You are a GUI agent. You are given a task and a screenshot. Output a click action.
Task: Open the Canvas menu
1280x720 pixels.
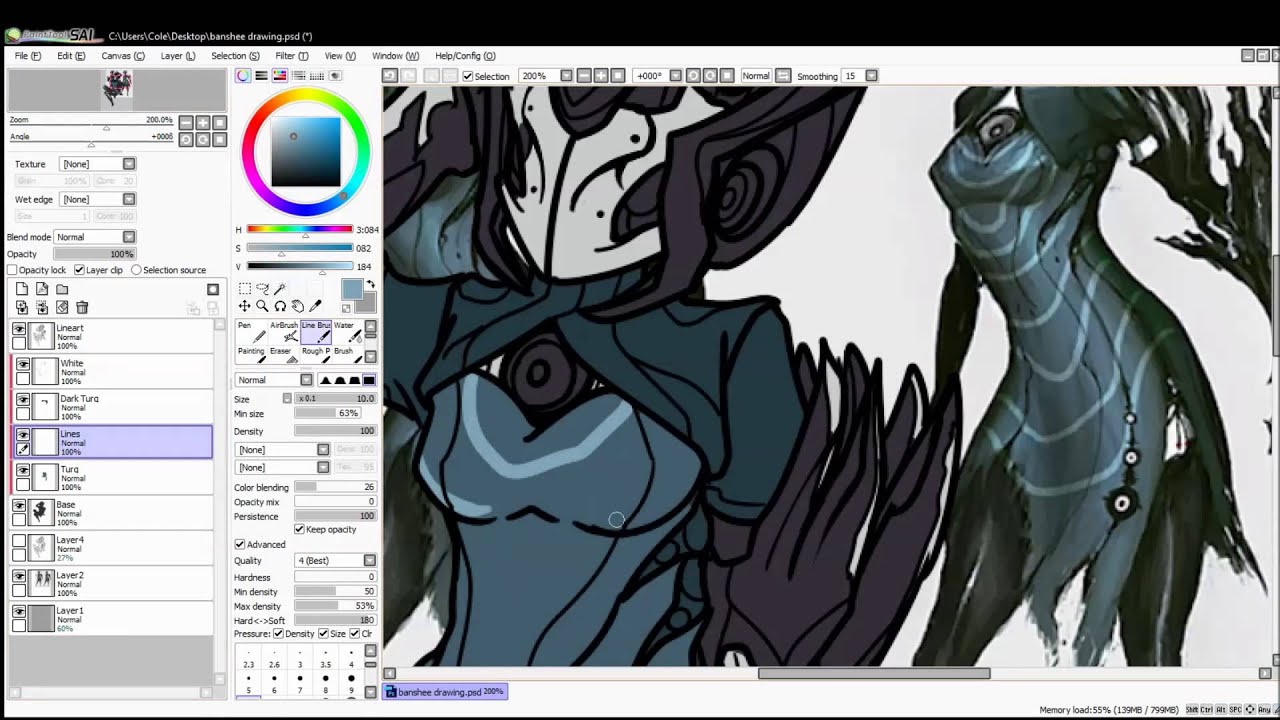pyautogui.click(x=123, y=56)
